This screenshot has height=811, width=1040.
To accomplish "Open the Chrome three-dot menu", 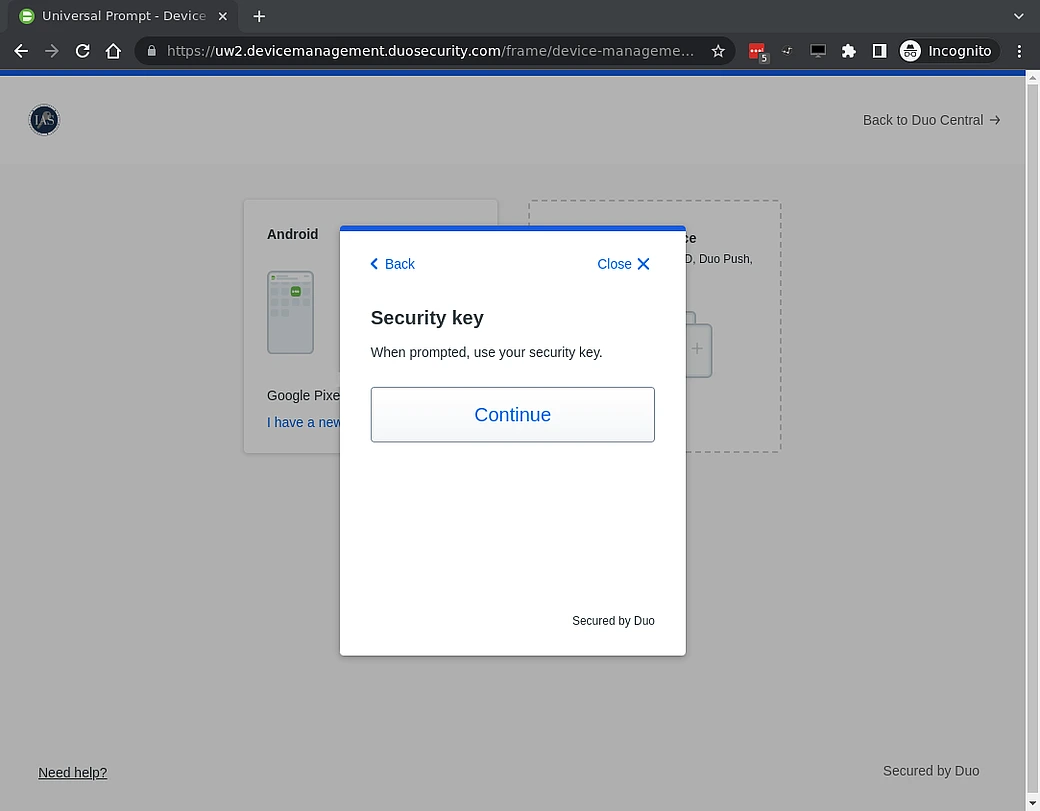I will [x=1019, y=51].
